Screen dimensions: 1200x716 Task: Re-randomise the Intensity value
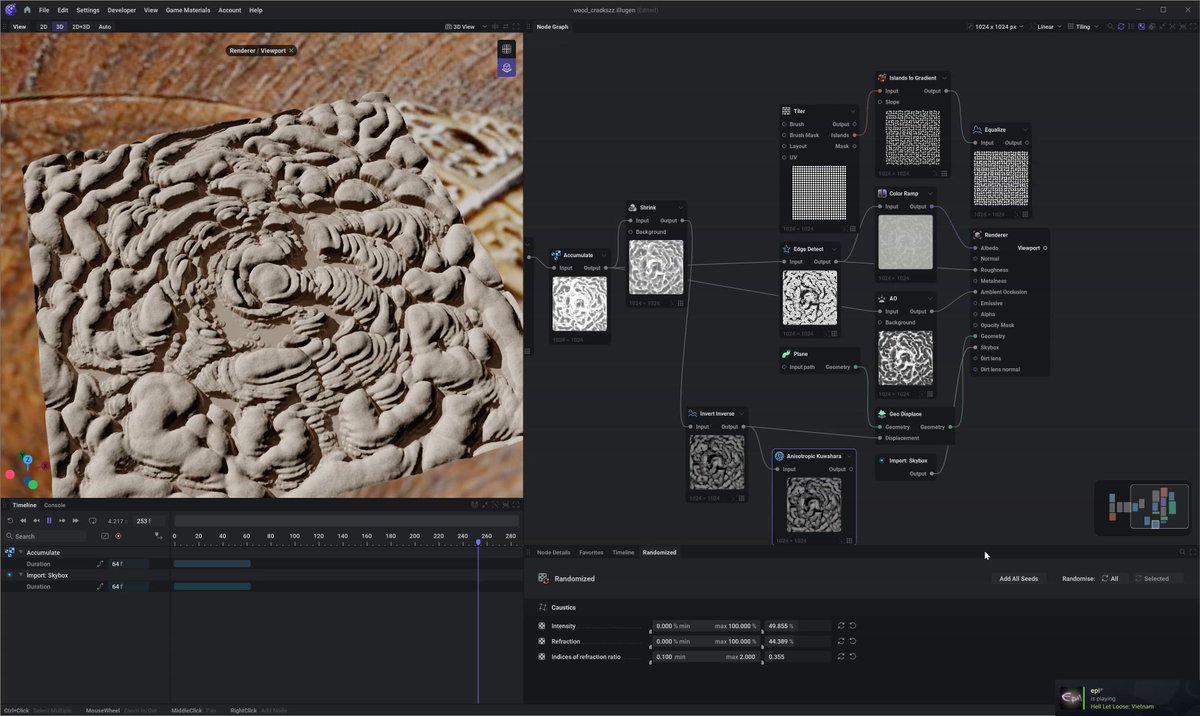[x=841, y=626]
